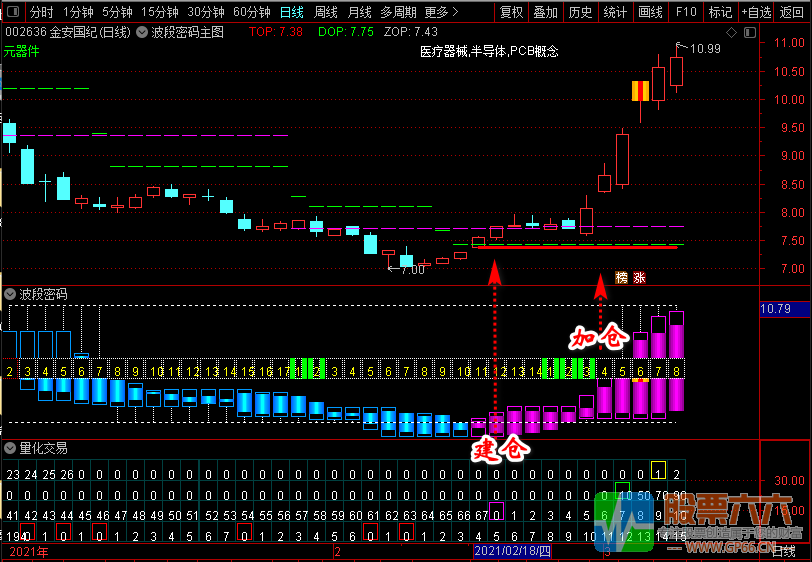Screen dimensions: 812x562
Task: Toggle 标记 marking option
Action: (x=720, y=12)
